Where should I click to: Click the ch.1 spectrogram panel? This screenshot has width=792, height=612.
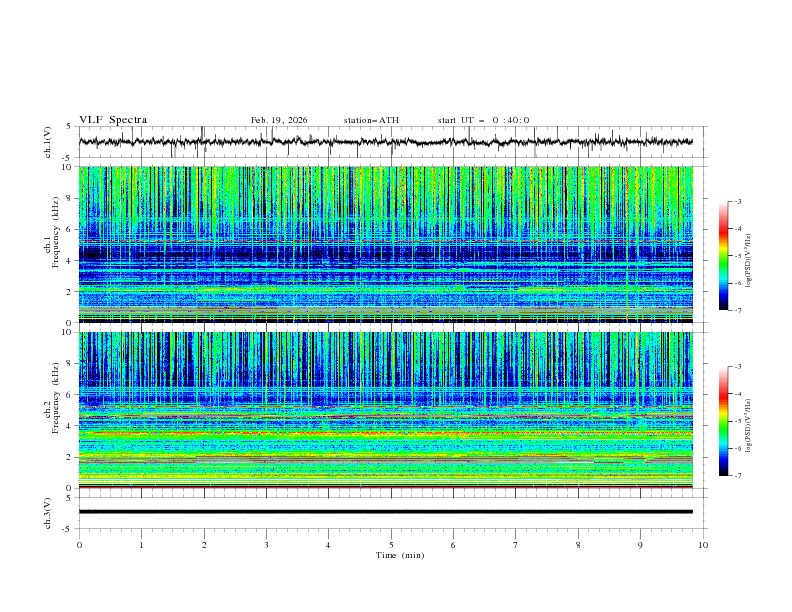pos(386,244)
